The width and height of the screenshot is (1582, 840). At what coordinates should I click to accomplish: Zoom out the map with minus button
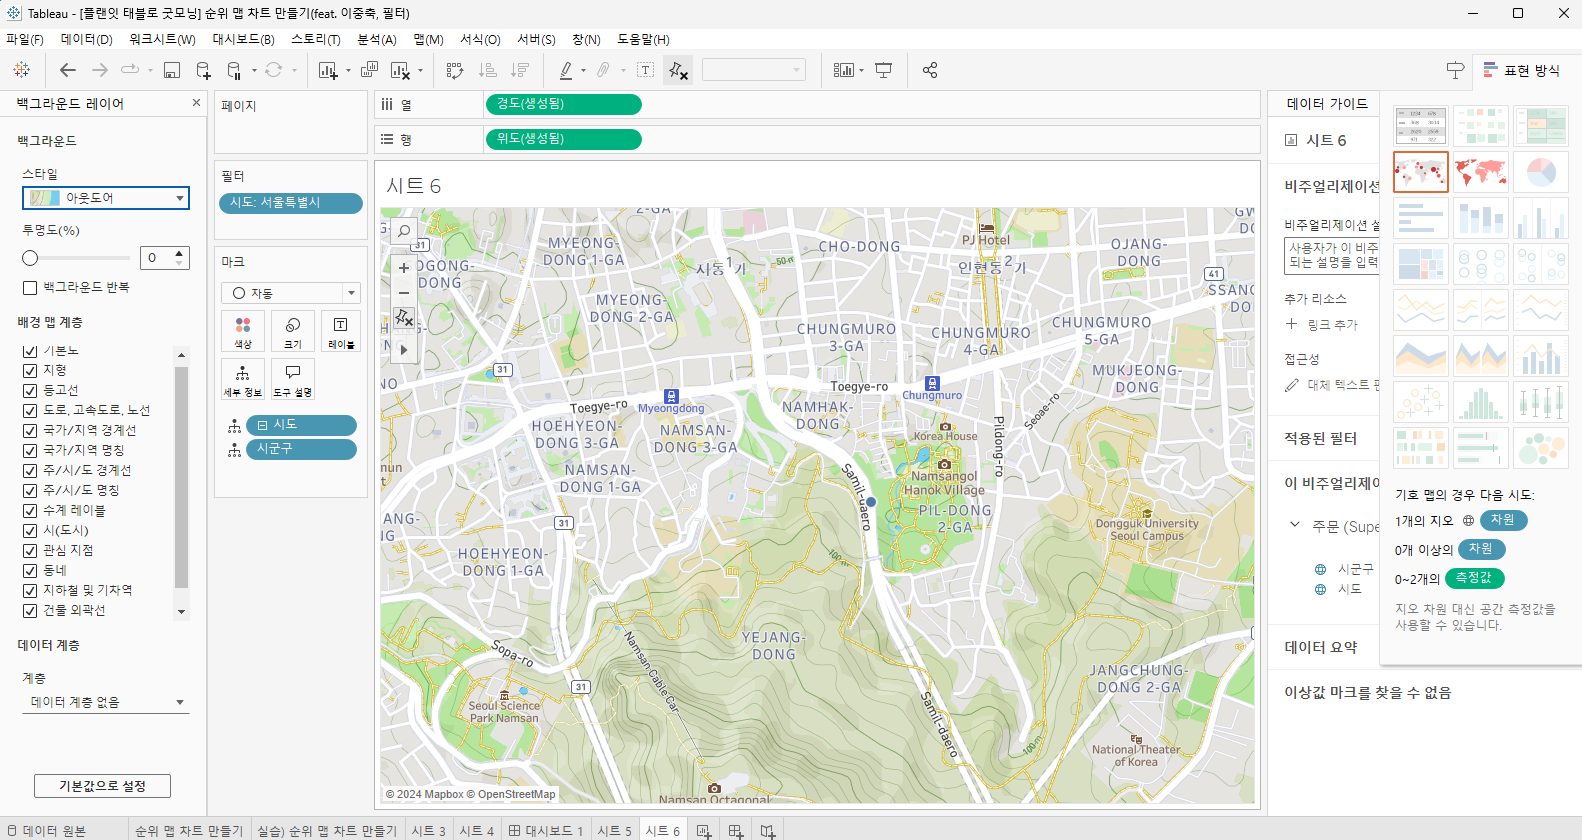tap(404, 293)
